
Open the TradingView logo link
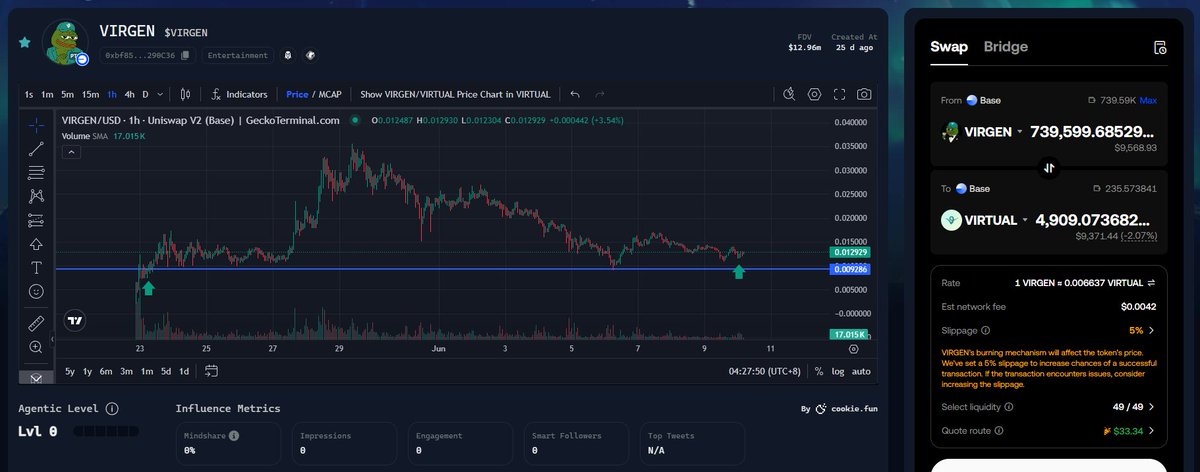74,321
